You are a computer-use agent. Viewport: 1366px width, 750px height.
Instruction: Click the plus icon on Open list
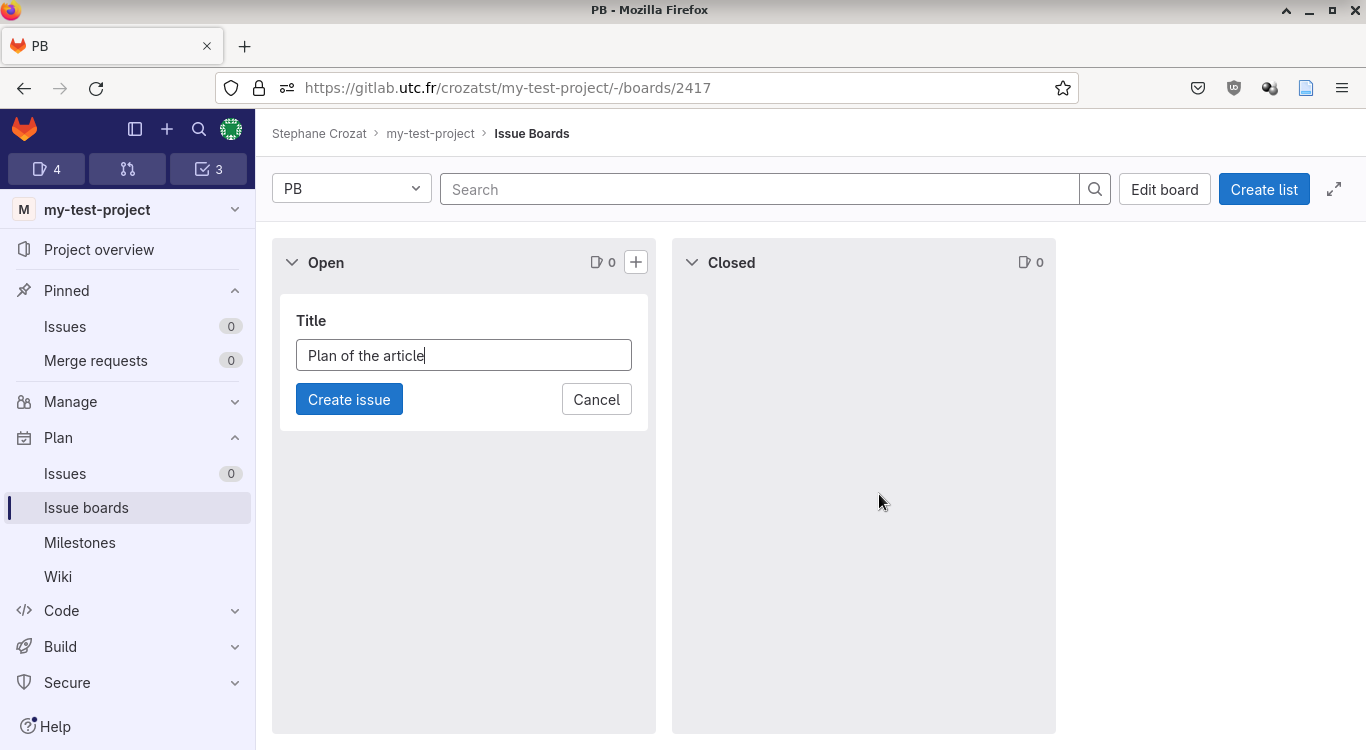click(x=636, y=262)
